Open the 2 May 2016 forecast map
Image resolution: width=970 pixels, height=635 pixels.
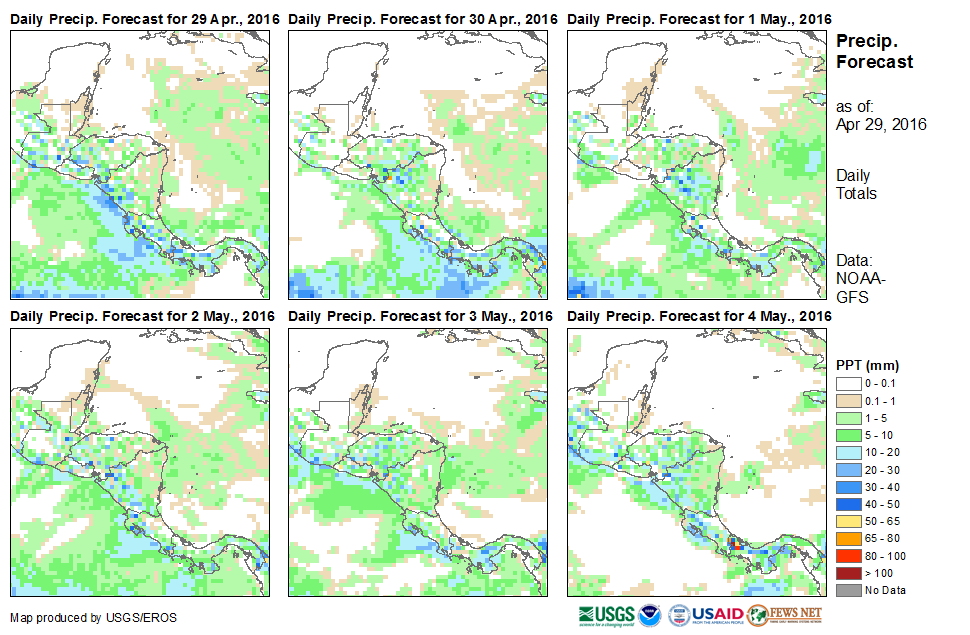click(x=139, y=461)
